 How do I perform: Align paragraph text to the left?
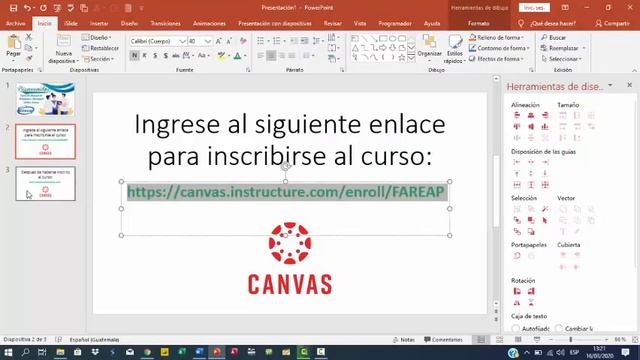[x=261, y=56]
